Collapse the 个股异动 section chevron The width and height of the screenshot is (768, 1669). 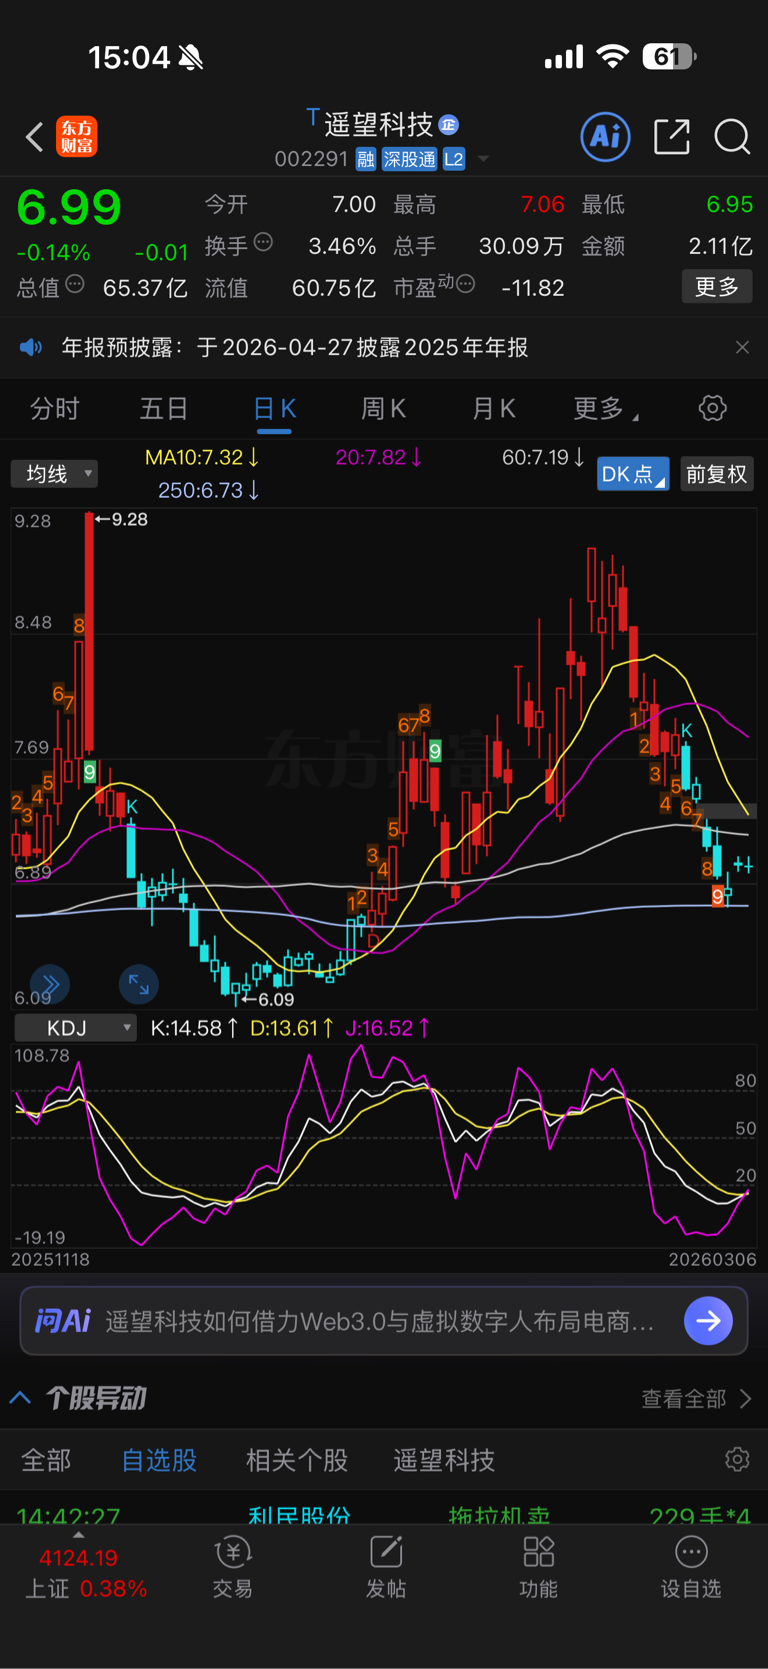(x=20, y=1398)
